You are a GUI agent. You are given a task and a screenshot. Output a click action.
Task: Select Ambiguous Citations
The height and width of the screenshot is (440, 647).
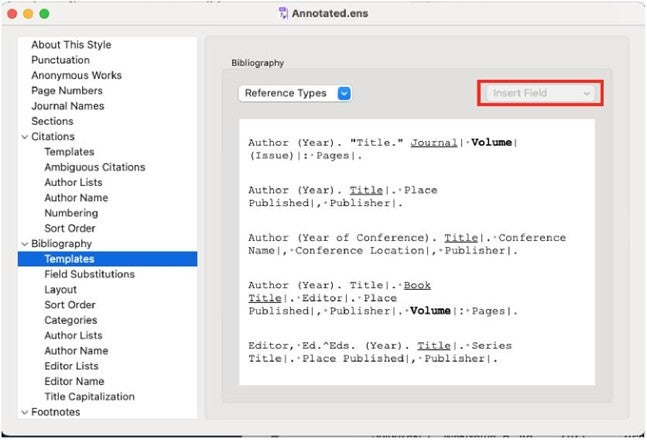point(95,167)
